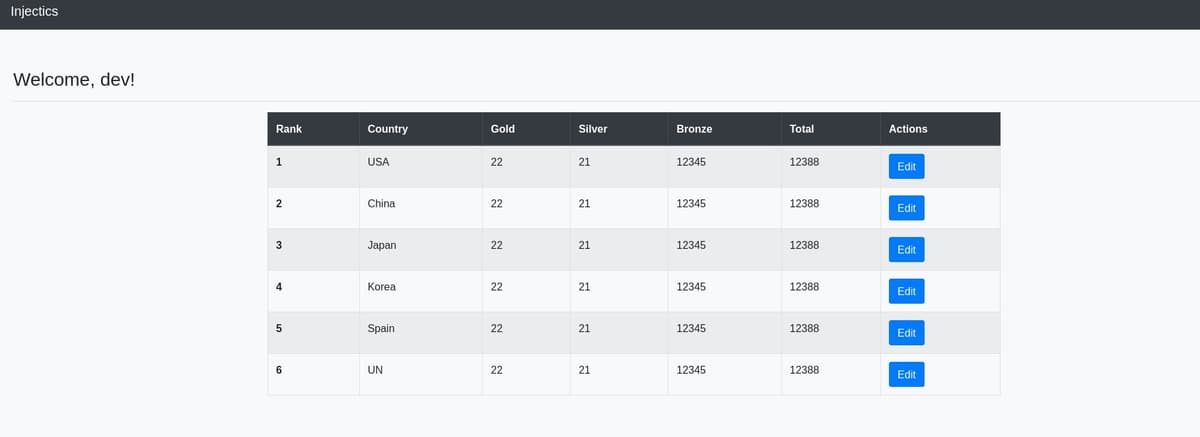
Task: Click the Rank column header
Action: point(289,129)
